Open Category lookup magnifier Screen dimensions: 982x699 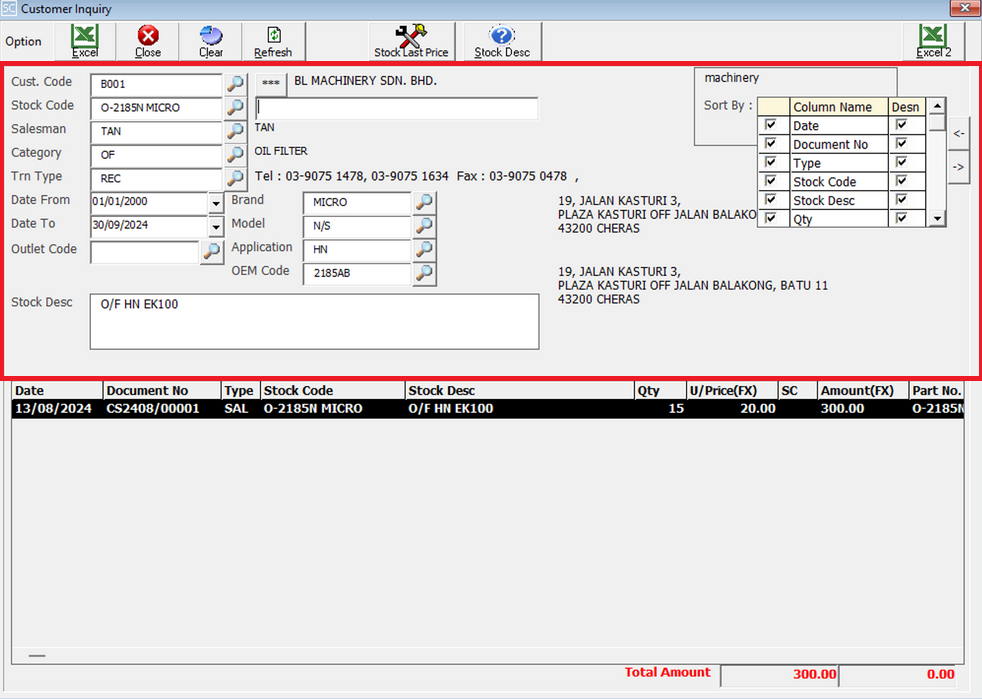pos(235,154)
